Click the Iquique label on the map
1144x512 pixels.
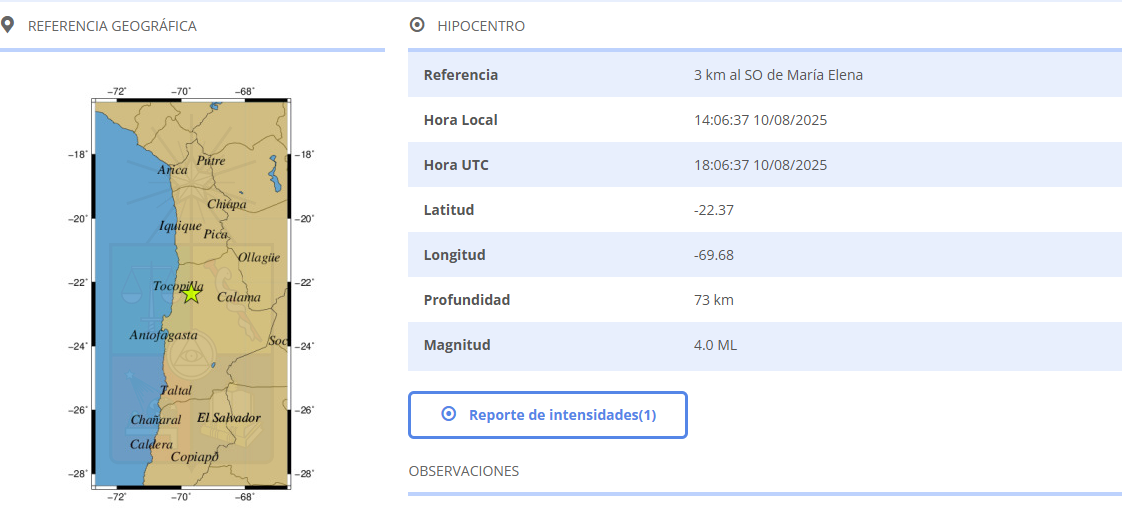tap(180, 226)
